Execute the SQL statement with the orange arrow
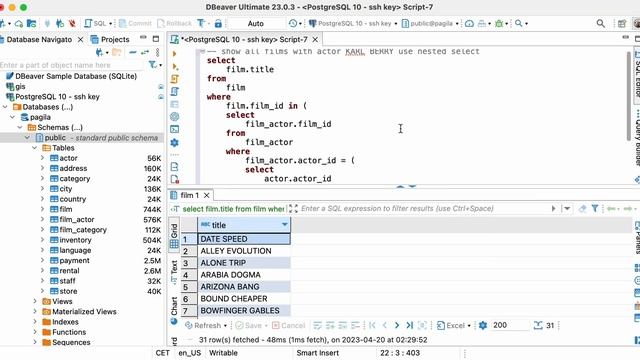The width and height of the screenshot is (640, 360). coord(174,53)
